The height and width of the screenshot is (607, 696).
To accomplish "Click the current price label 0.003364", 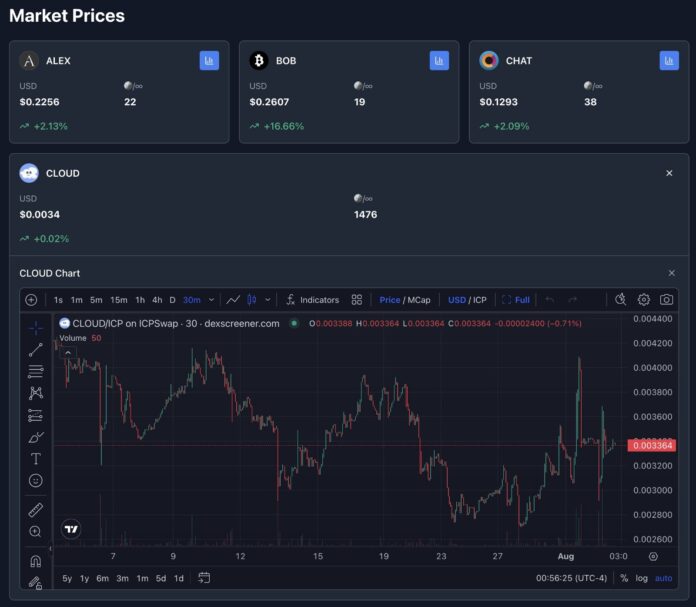I will 651,445.
